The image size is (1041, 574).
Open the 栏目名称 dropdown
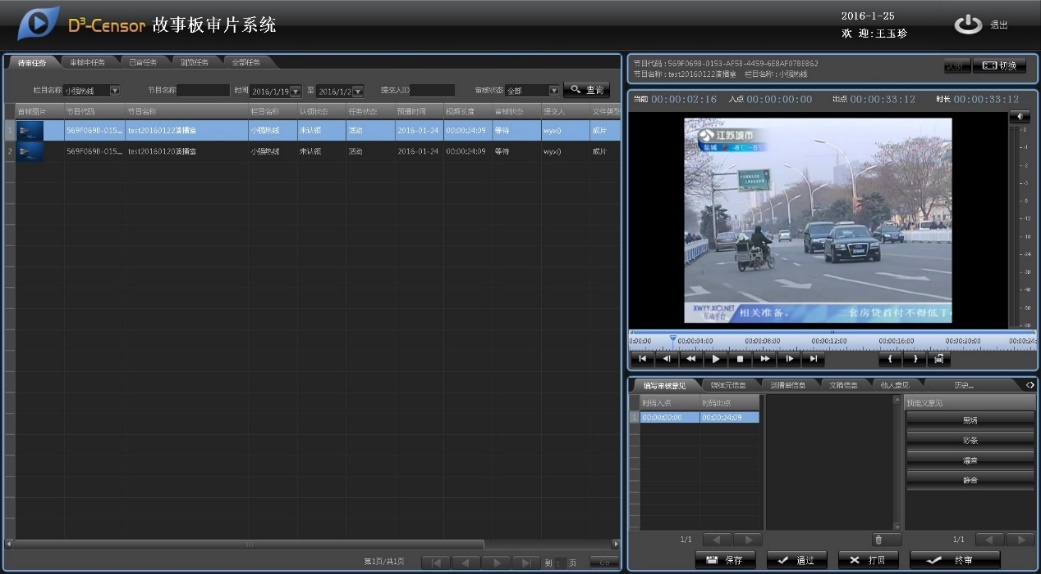[x=114, y=91]
